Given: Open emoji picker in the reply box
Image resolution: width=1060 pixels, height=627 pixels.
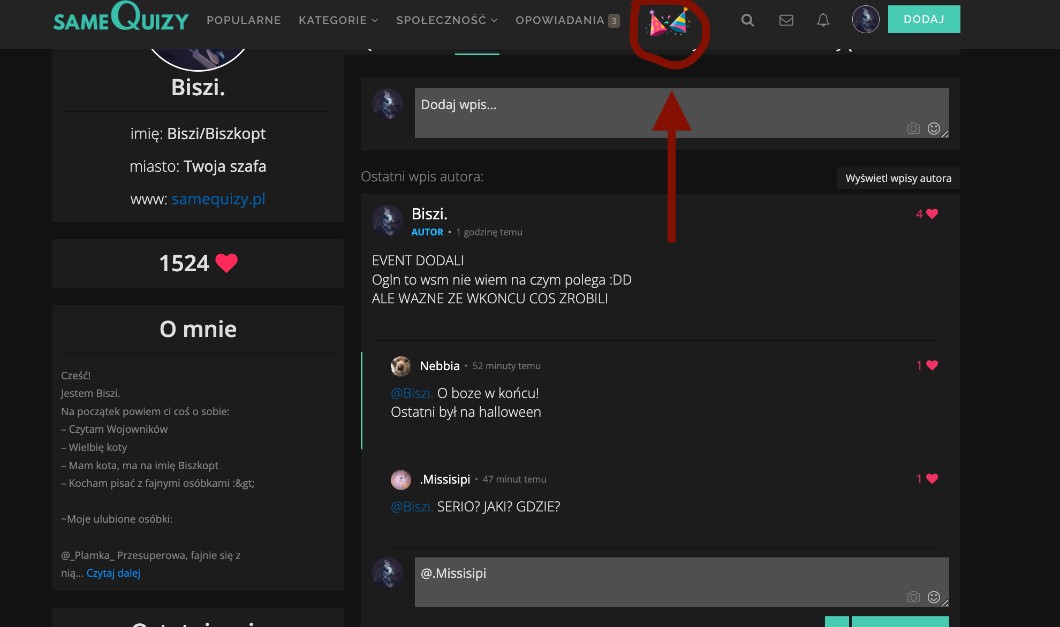Looking at the screenshot, I should 934,597.
